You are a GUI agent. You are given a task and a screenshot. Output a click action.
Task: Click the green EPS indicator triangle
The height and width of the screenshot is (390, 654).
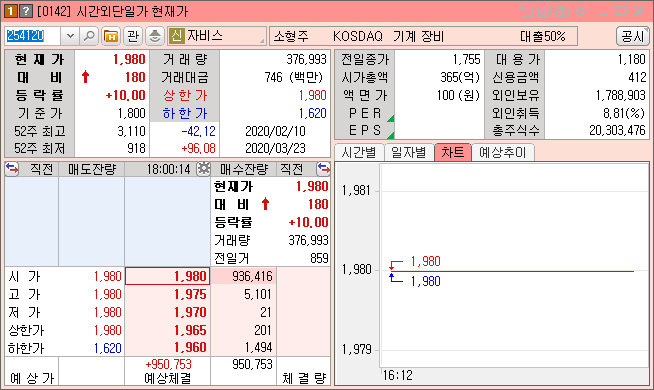tap(390, 135)
